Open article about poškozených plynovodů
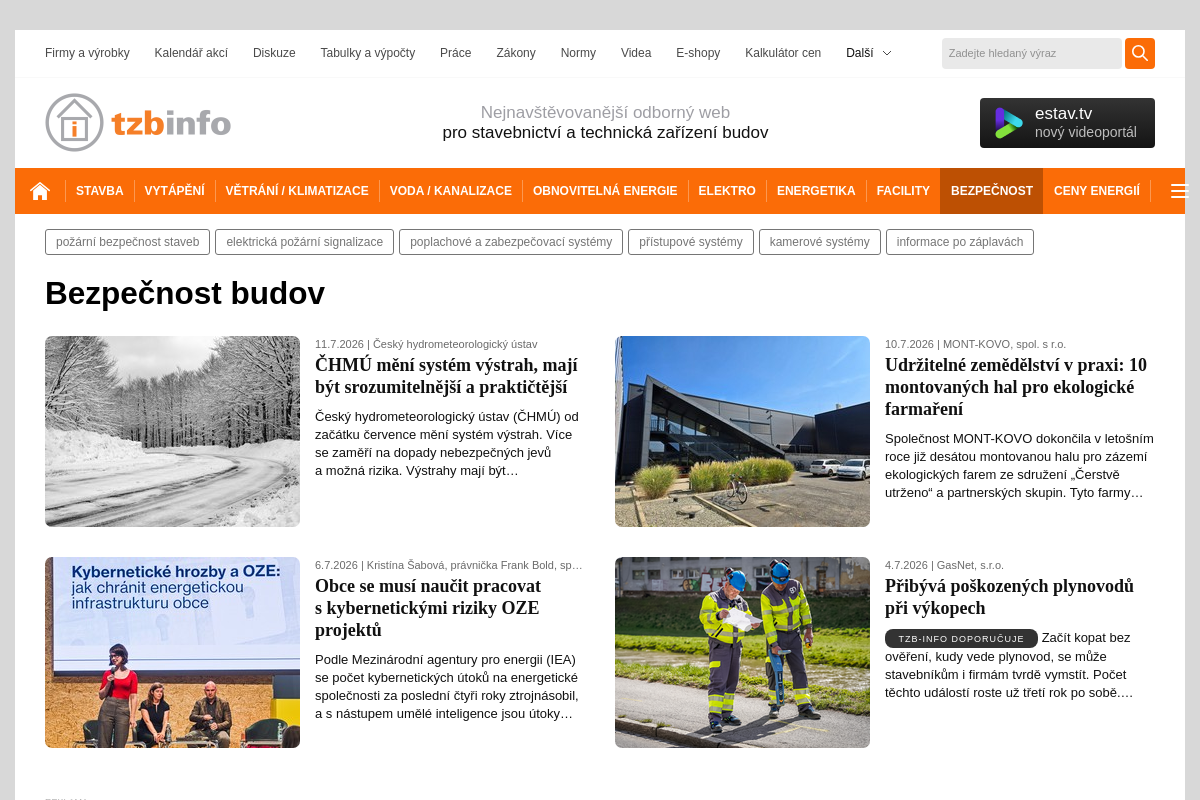Screen dimensions: 1200x800 pos(1009,597)
